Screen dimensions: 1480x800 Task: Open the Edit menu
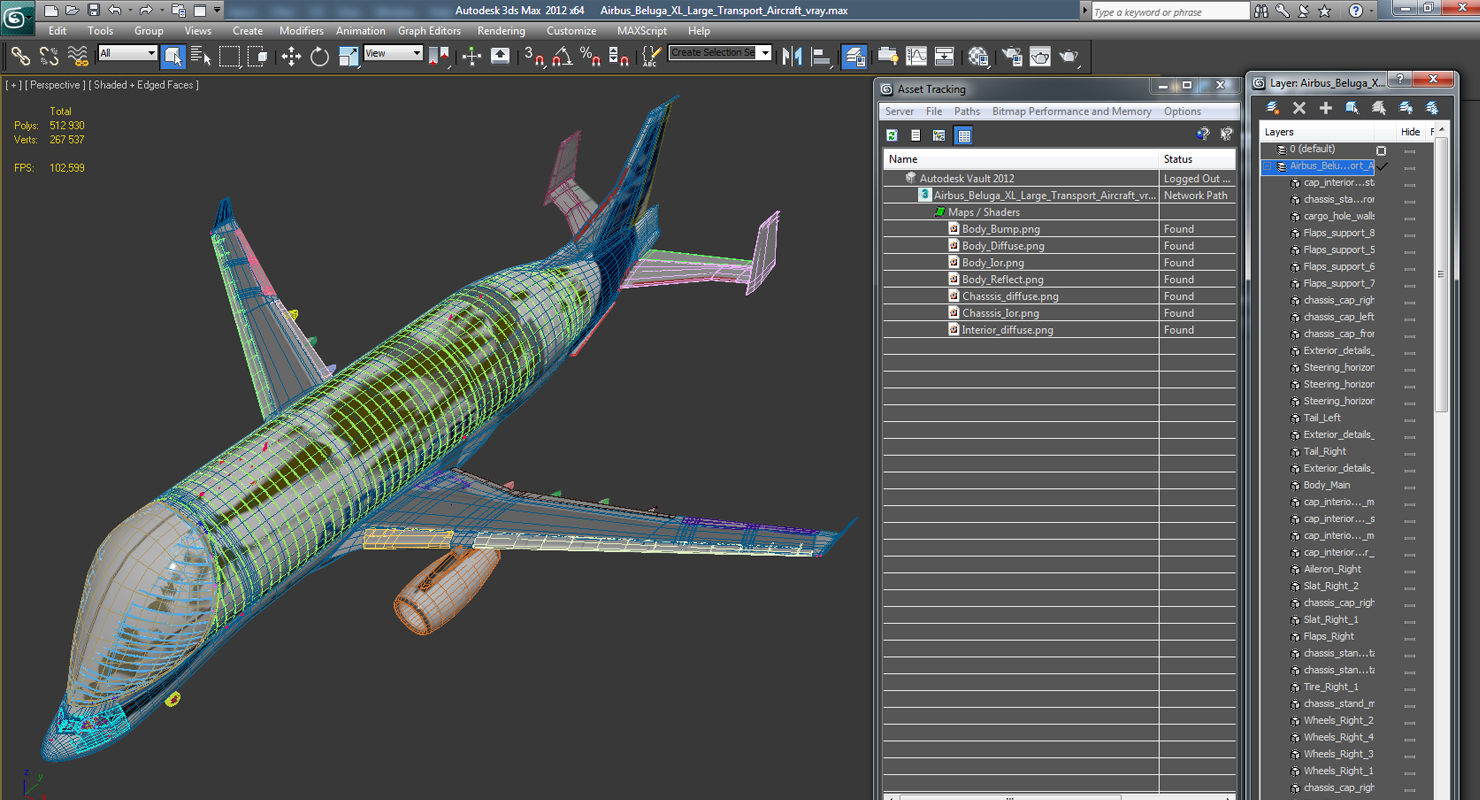(57, 31)
